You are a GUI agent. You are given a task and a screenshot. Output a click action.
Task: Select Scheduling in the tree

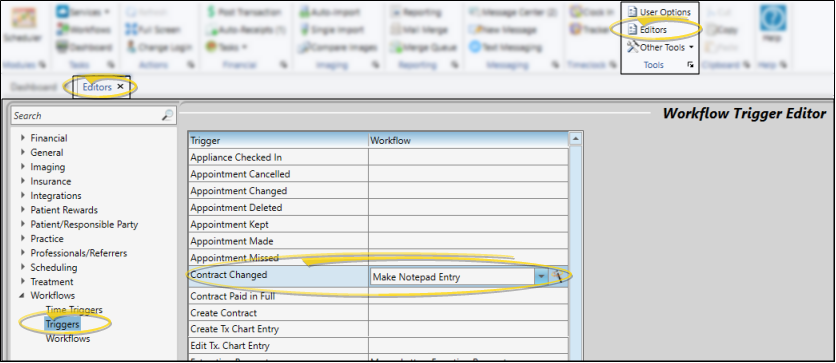pyautogui.click(x=54, y=268)
